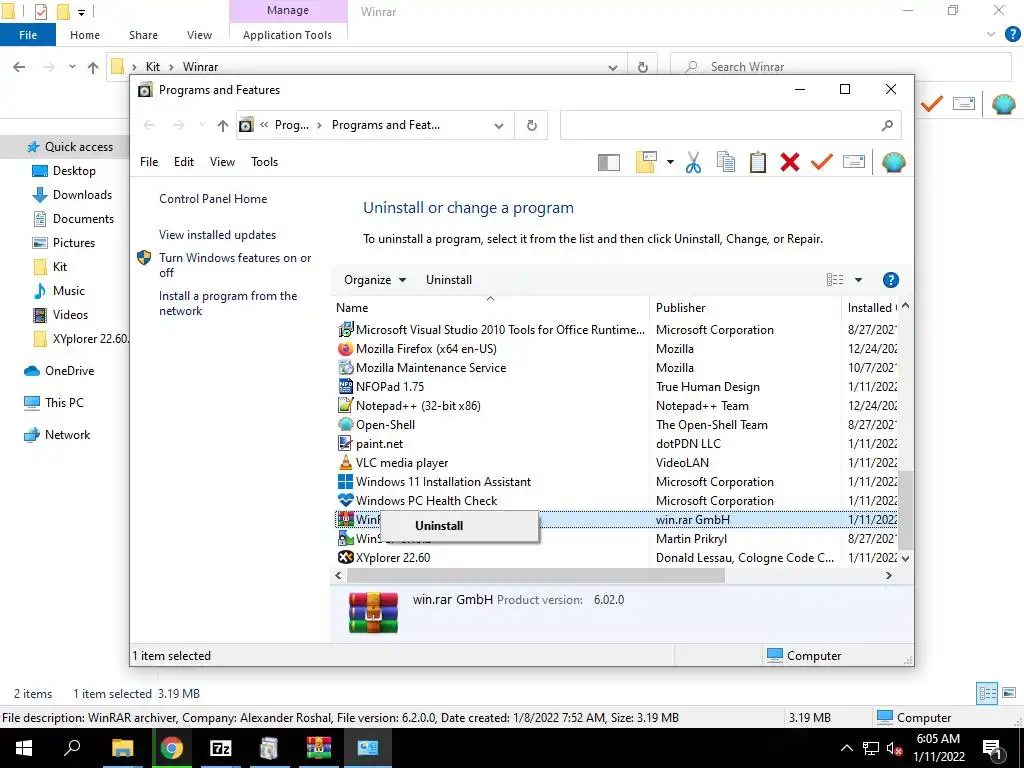This screenshot has height=768, width=1024.
Task: Open the Control Panel Home link
Action: 213,199
